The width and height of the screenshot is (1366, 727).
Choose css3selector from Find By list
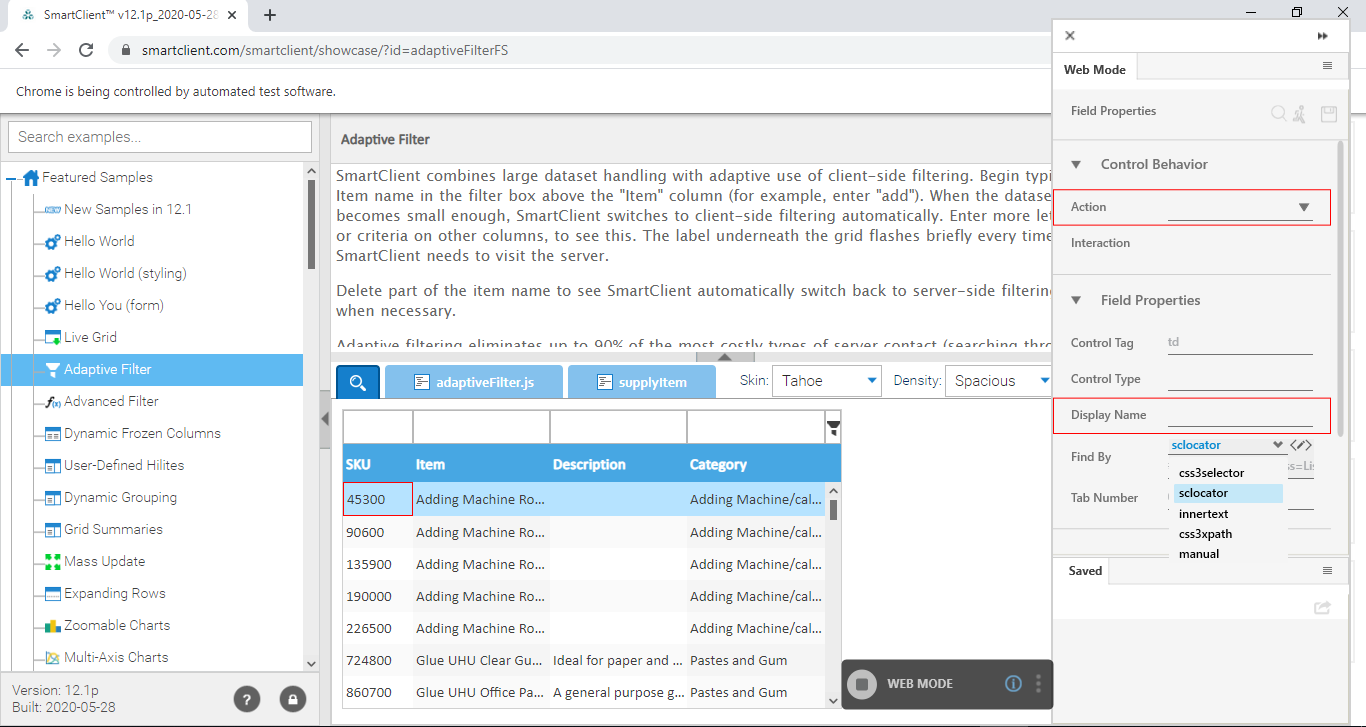tap(1228, 473)
